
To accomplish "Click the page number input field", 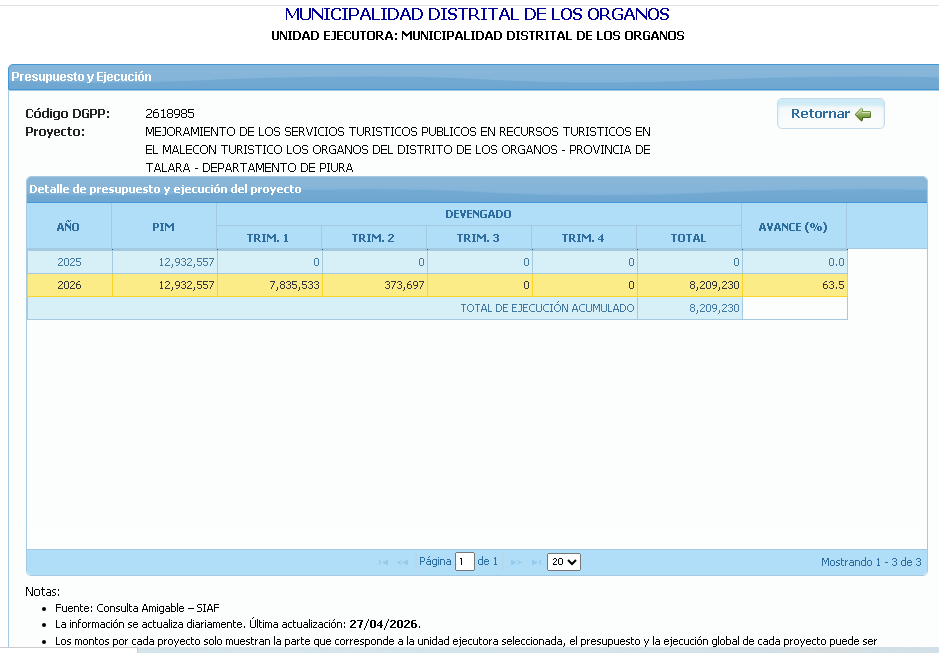I will [464, 562].
